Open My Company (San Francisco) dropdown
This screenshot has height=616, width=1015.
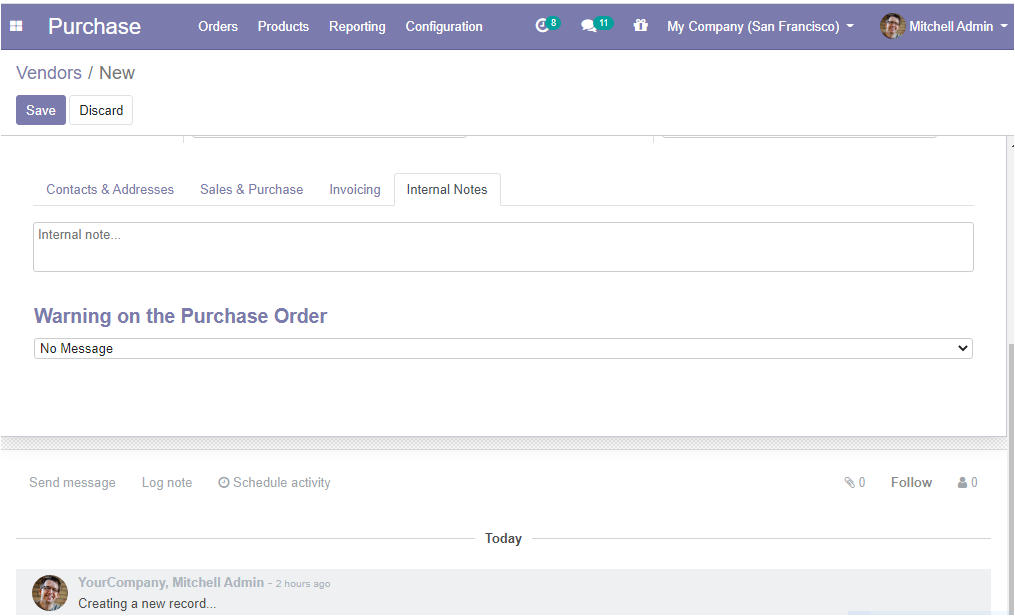click(761, 27)
